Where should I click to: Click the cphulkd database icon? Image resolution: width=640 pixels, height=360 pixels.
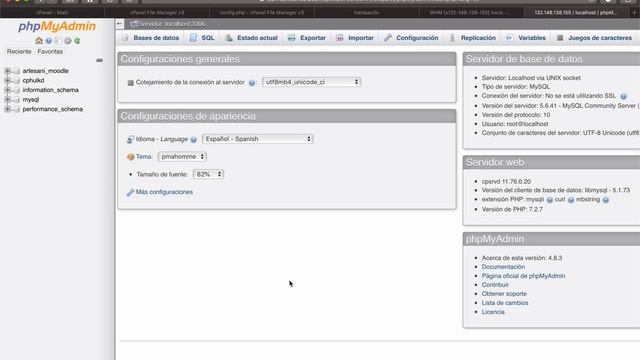(x=17, y=80)
